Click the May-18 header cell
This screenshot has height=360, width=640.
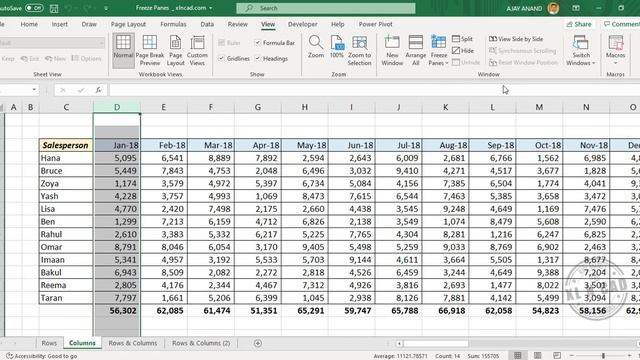pos(304,145)
